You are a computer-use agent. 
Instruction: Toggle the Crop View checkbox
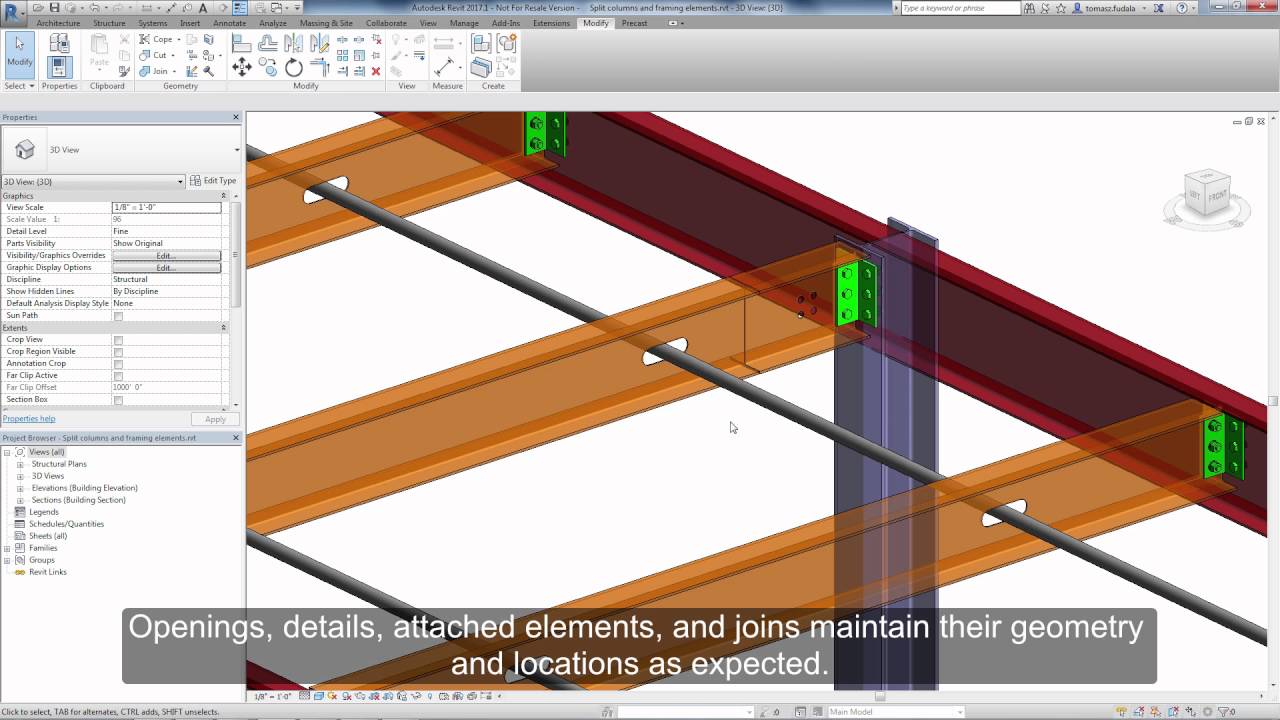pos(117,339)
